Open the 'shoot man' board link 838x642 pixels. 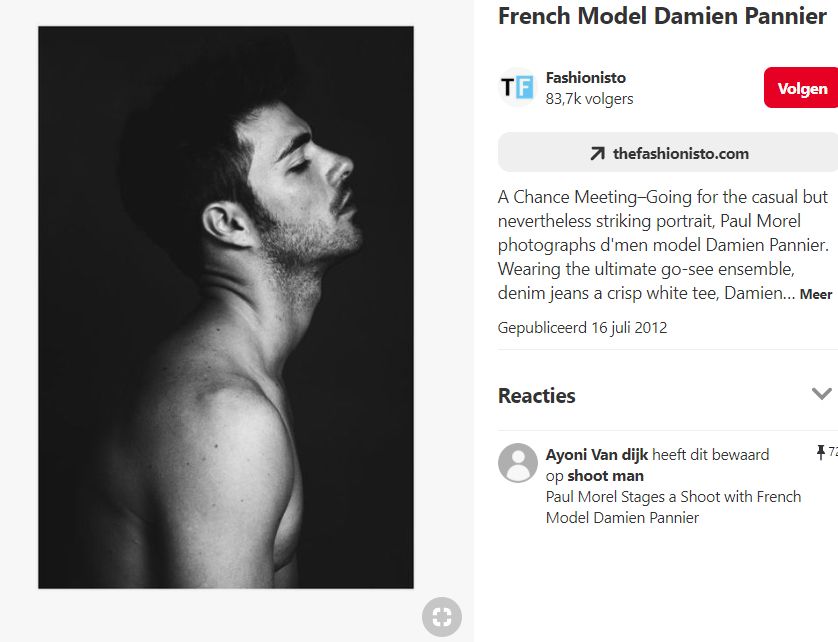tap(605, 476)
